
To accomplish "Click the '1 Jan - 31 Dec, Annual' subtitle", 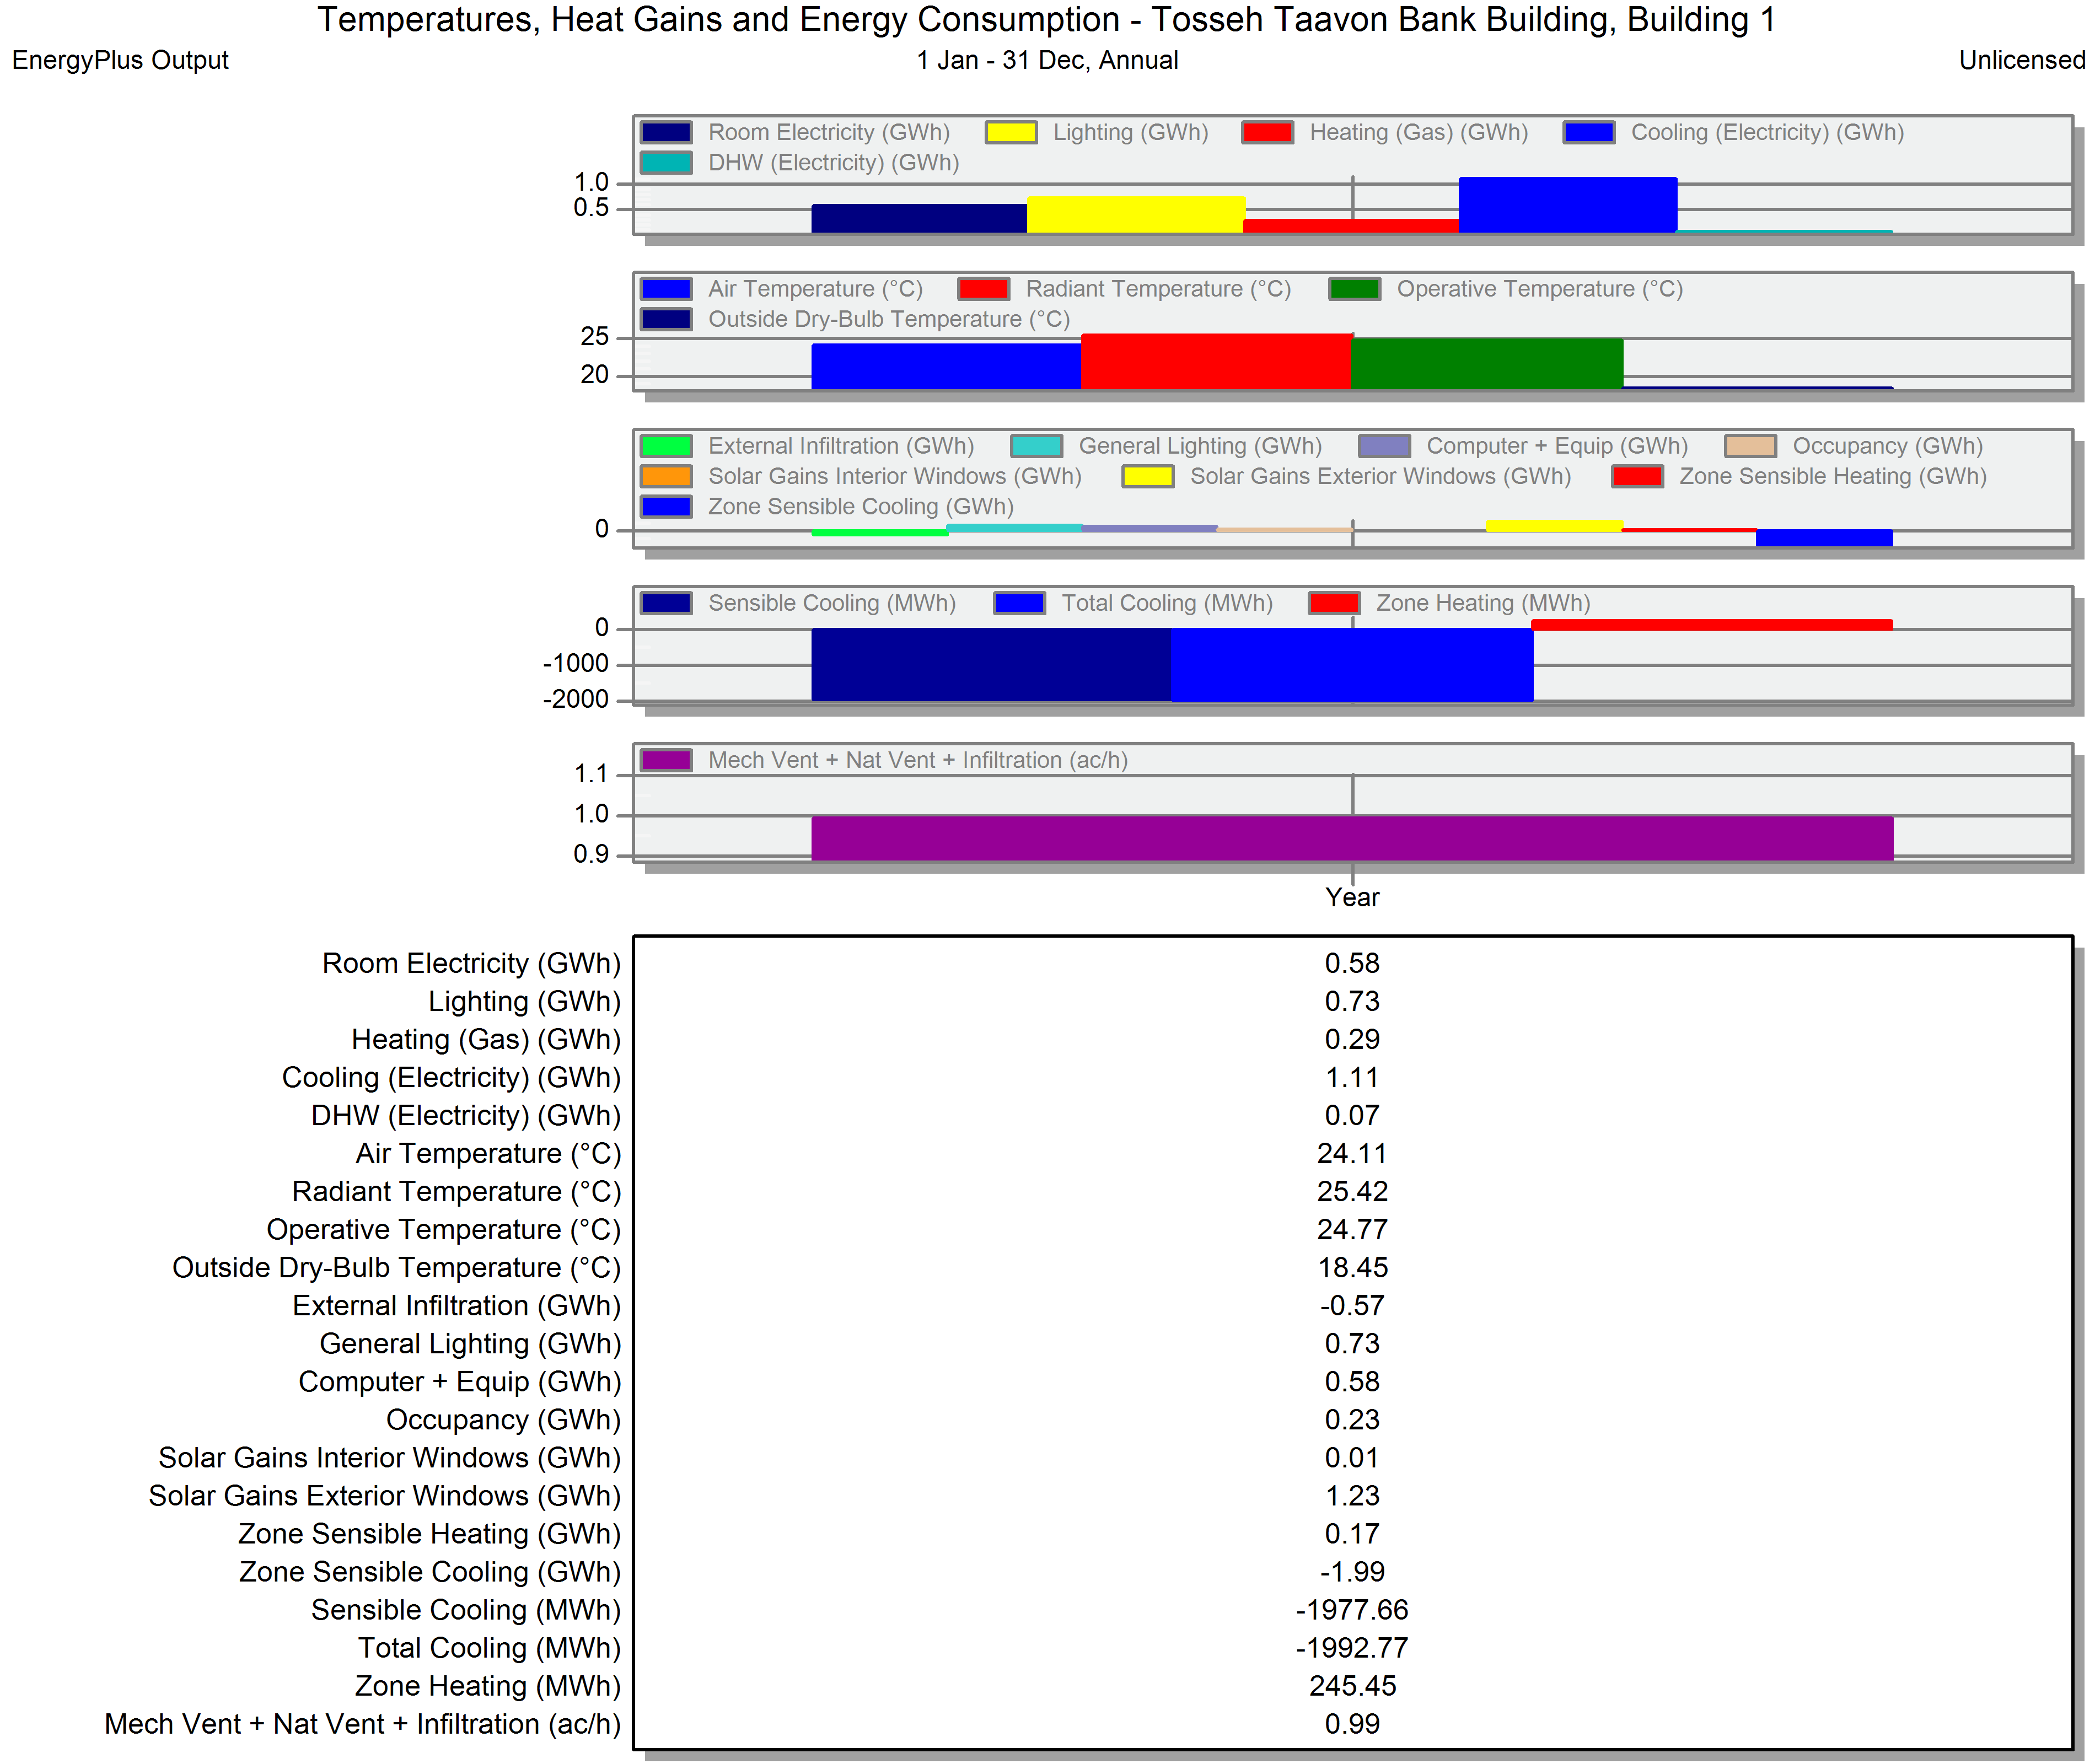I will 1047,60.
